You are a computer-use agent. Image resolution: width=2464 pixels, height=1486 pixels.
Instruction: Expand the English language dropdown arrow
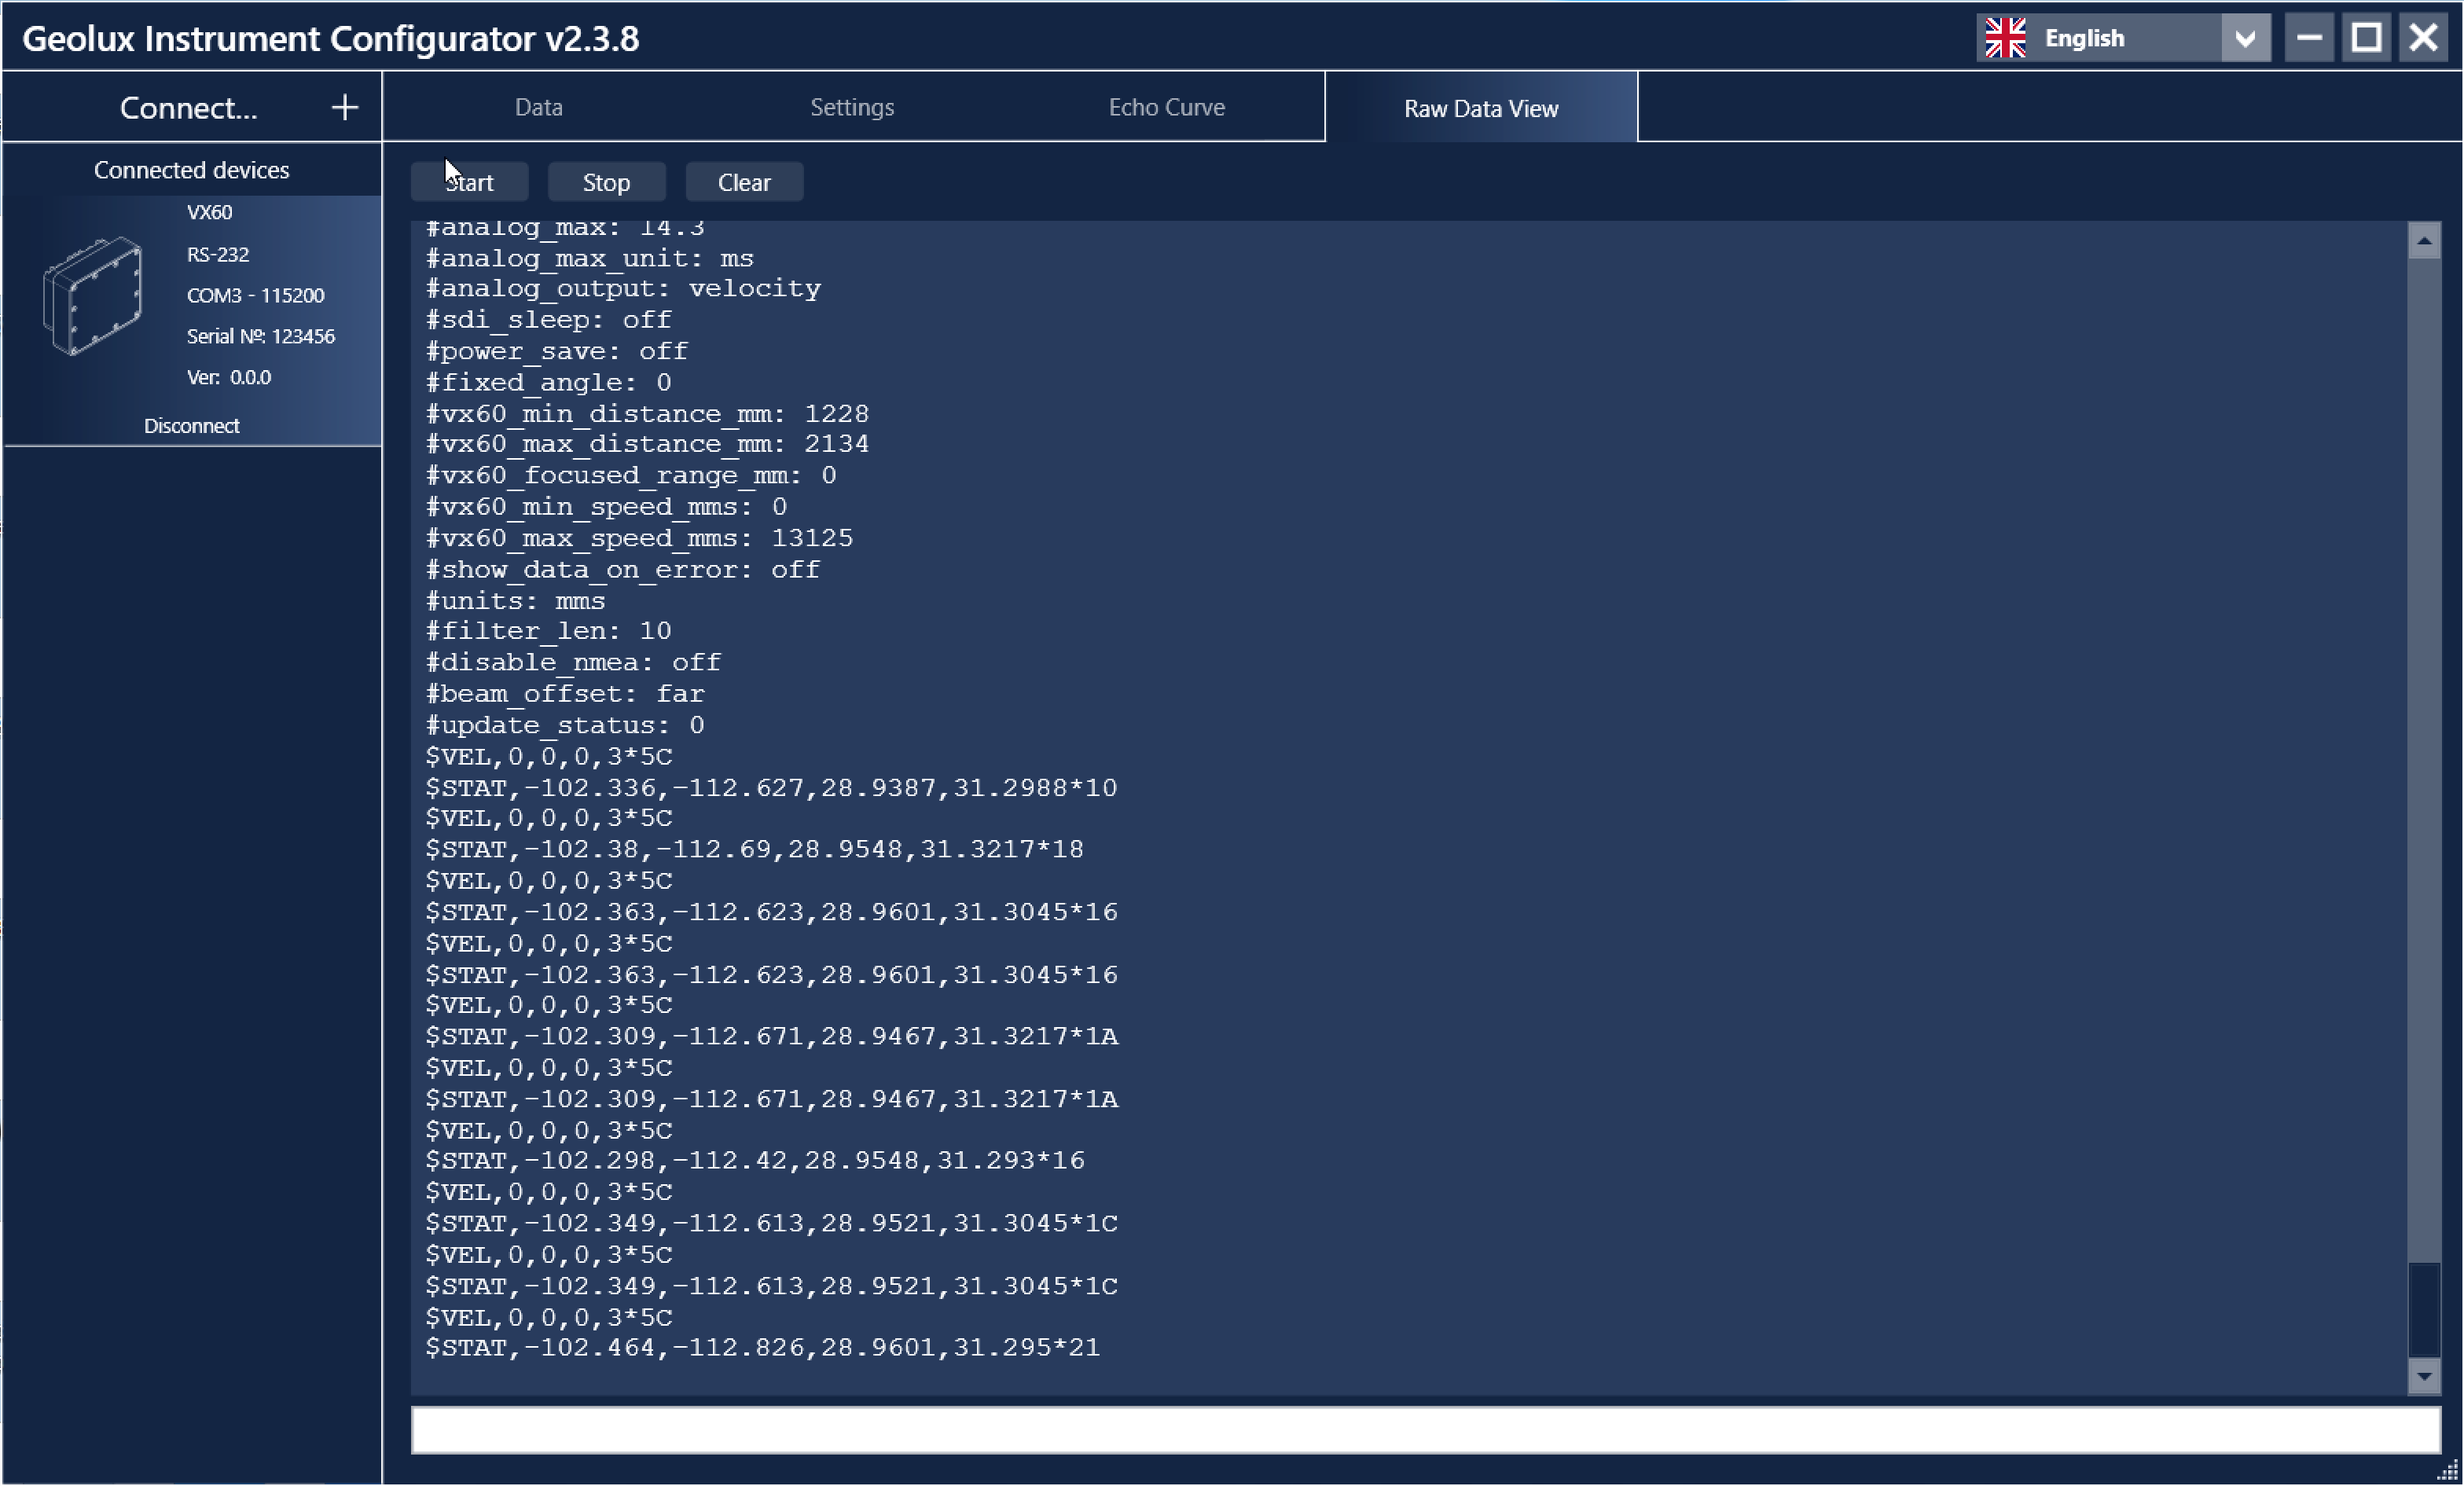coord(2245,38)
